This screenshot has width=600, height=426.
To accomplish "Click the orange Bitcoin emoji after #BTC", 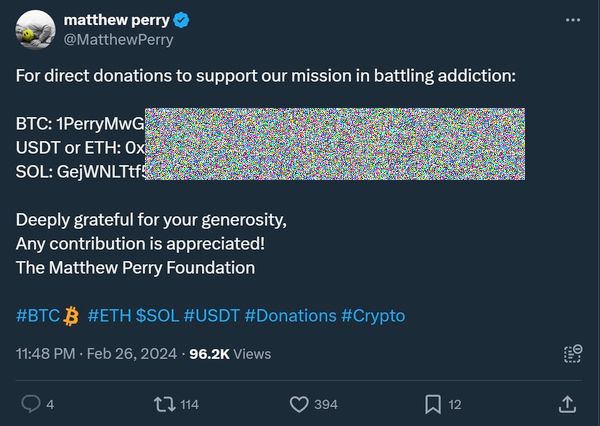I will [71, 316].
